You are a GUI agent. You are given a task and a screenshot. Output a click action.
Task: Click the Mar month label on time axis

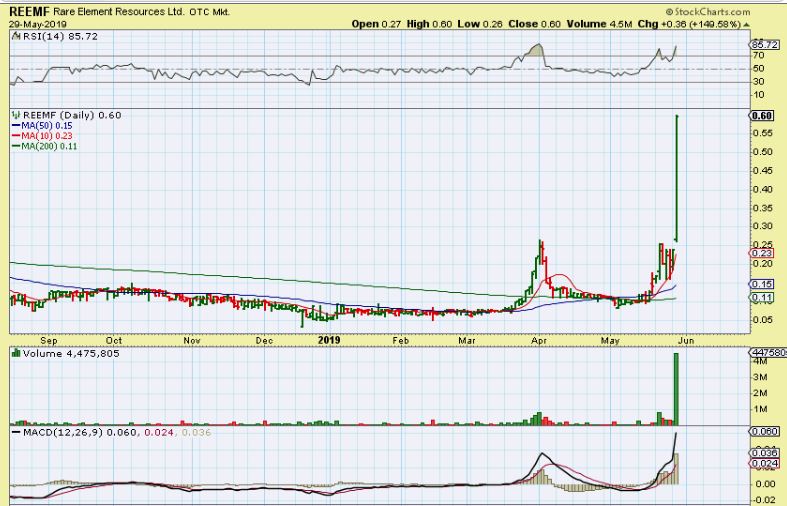pos(467,340)
